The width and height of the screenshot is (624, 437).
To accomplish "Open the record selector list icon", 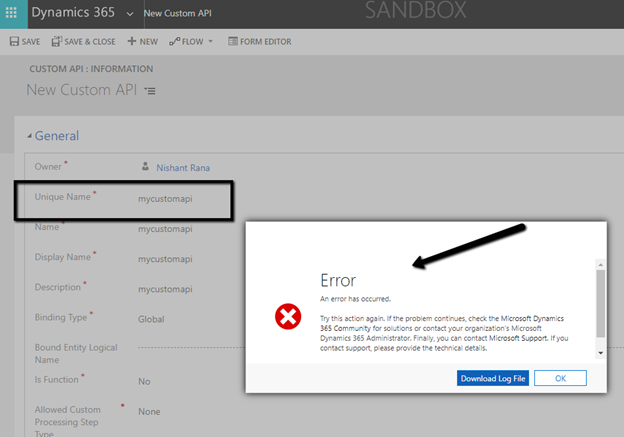I will tap(150, 91).
